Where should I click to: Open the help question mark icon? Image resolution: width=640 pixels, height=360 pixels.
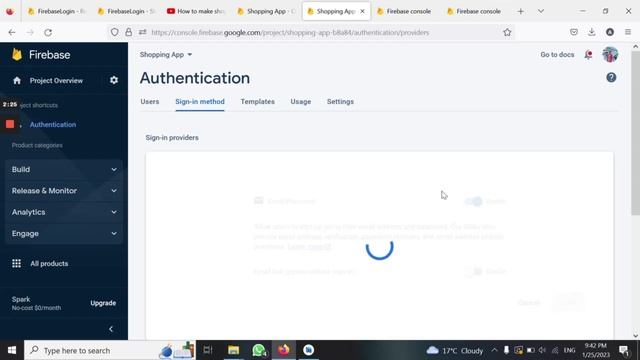tap(611, 78)
